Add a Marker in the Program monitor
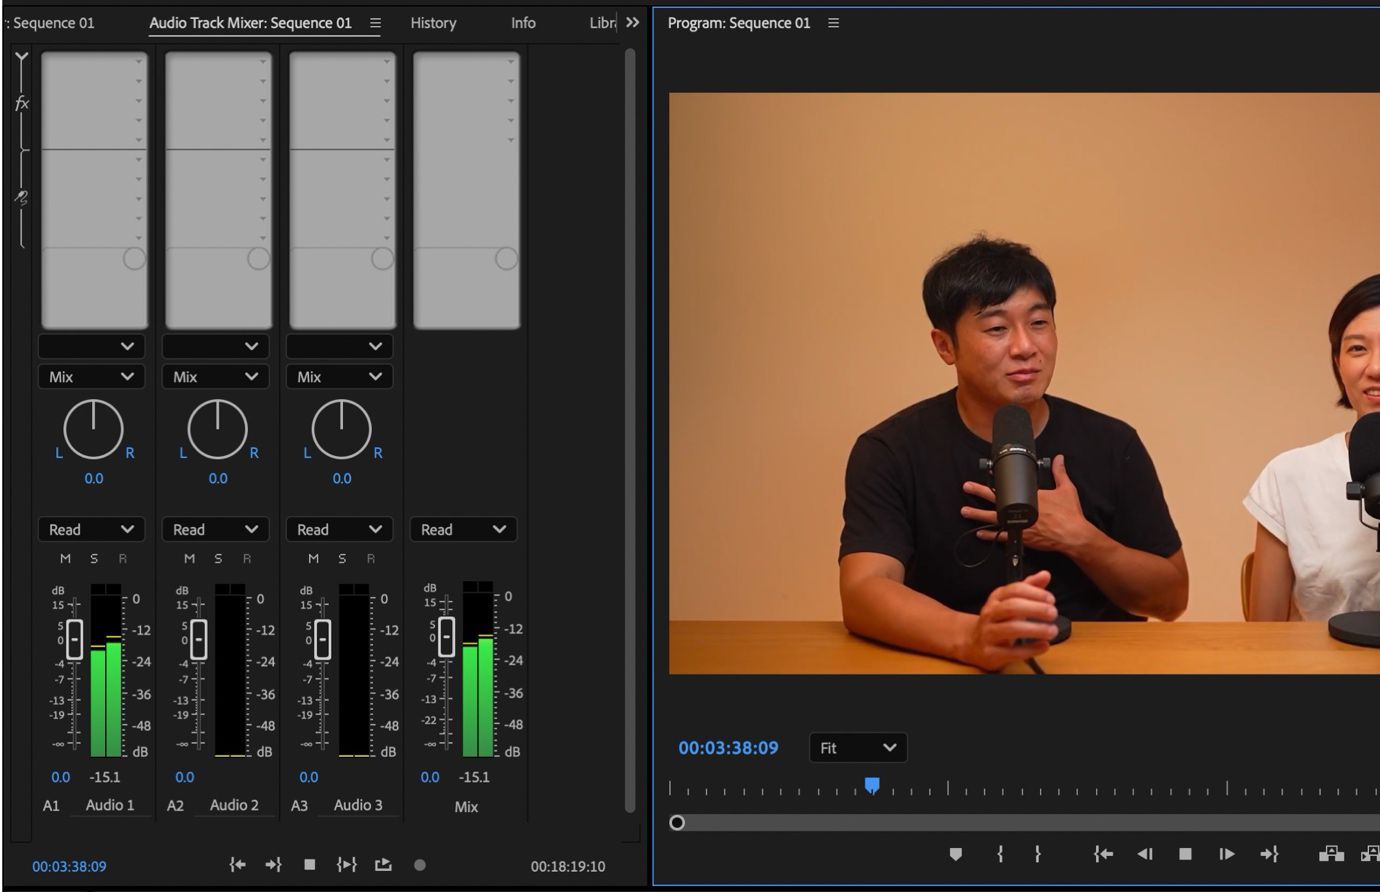1380x892 pixels. pos(956,854)
